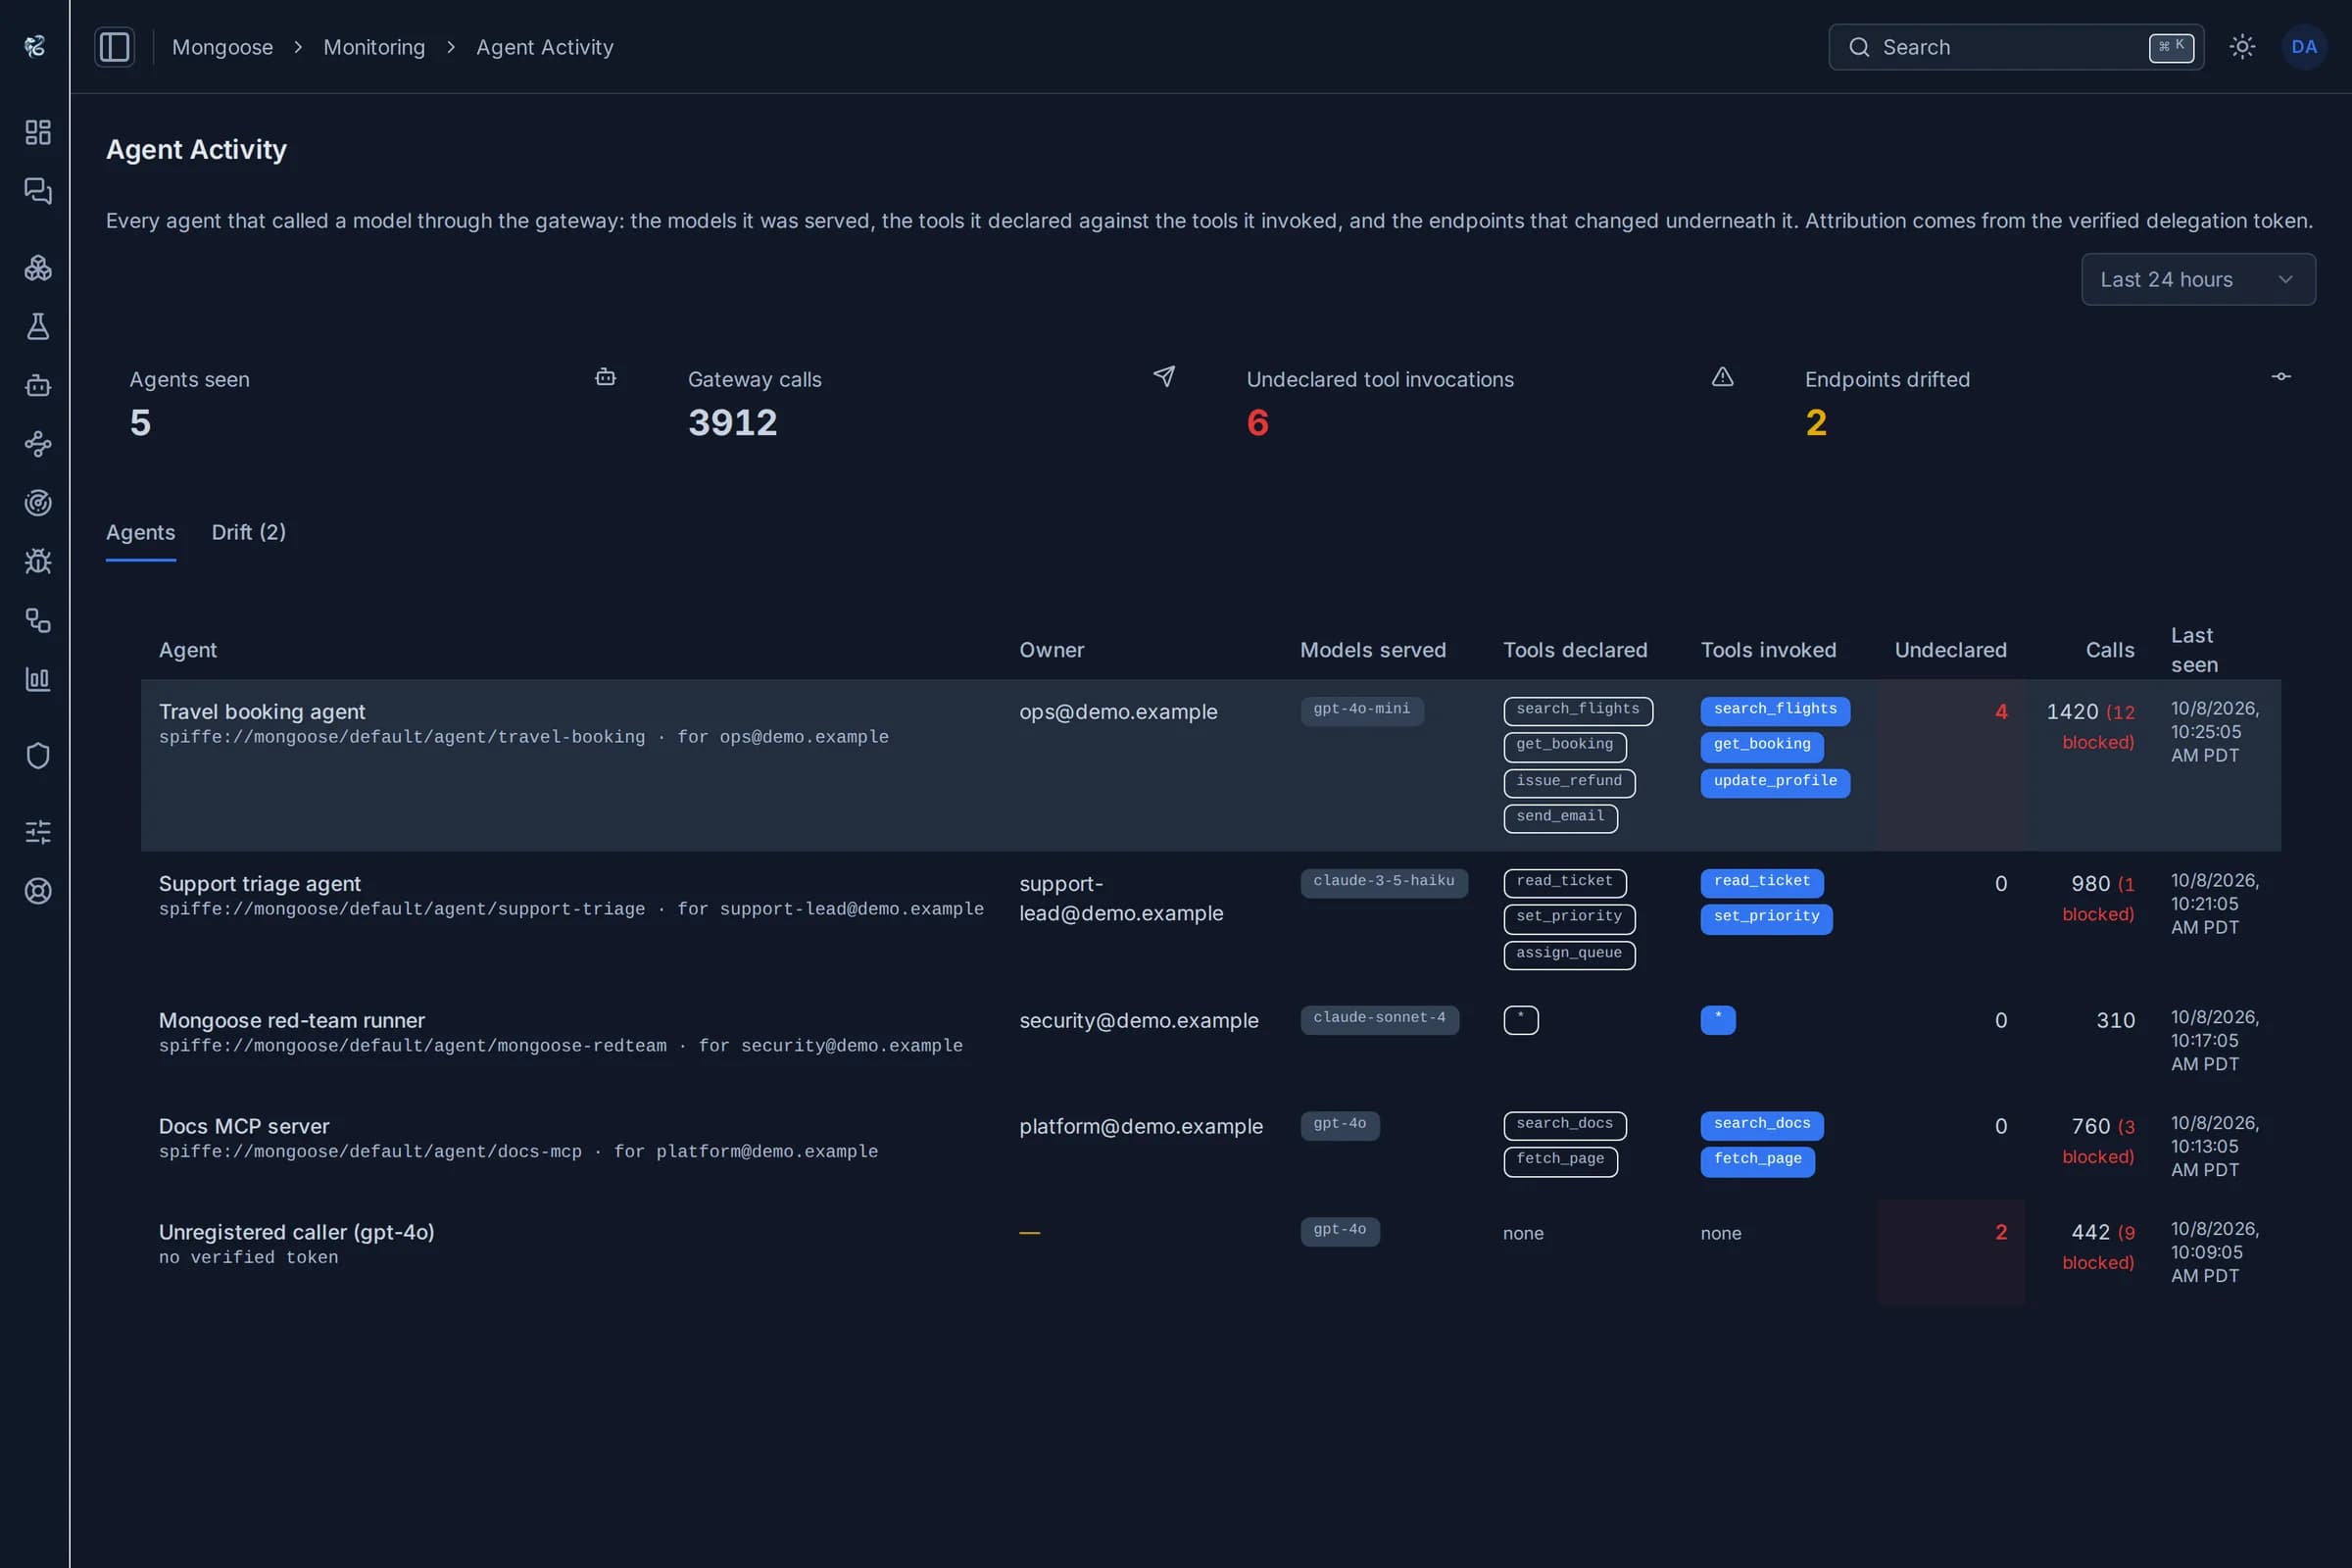Click the Undeclared column header
2352x1568 pixels.
point(1950,650)
